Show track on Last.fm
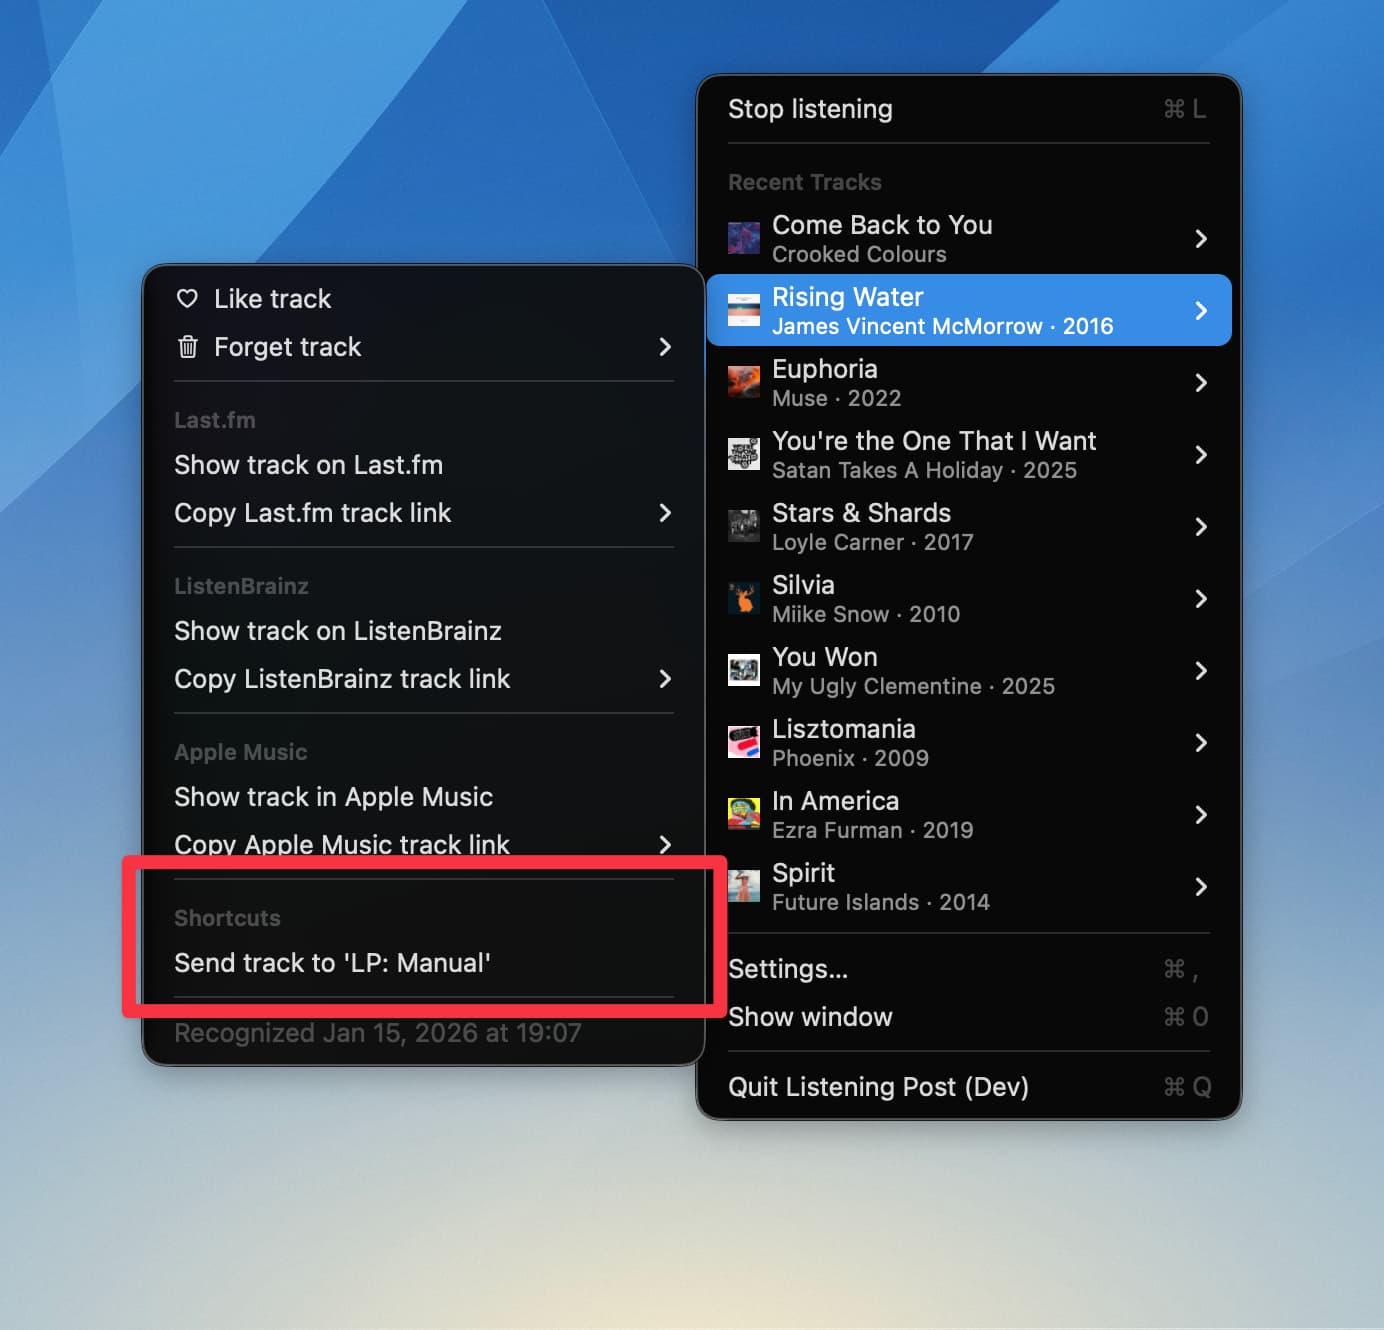This screenshot has height=1330, width=1384. tap(308, 465)
